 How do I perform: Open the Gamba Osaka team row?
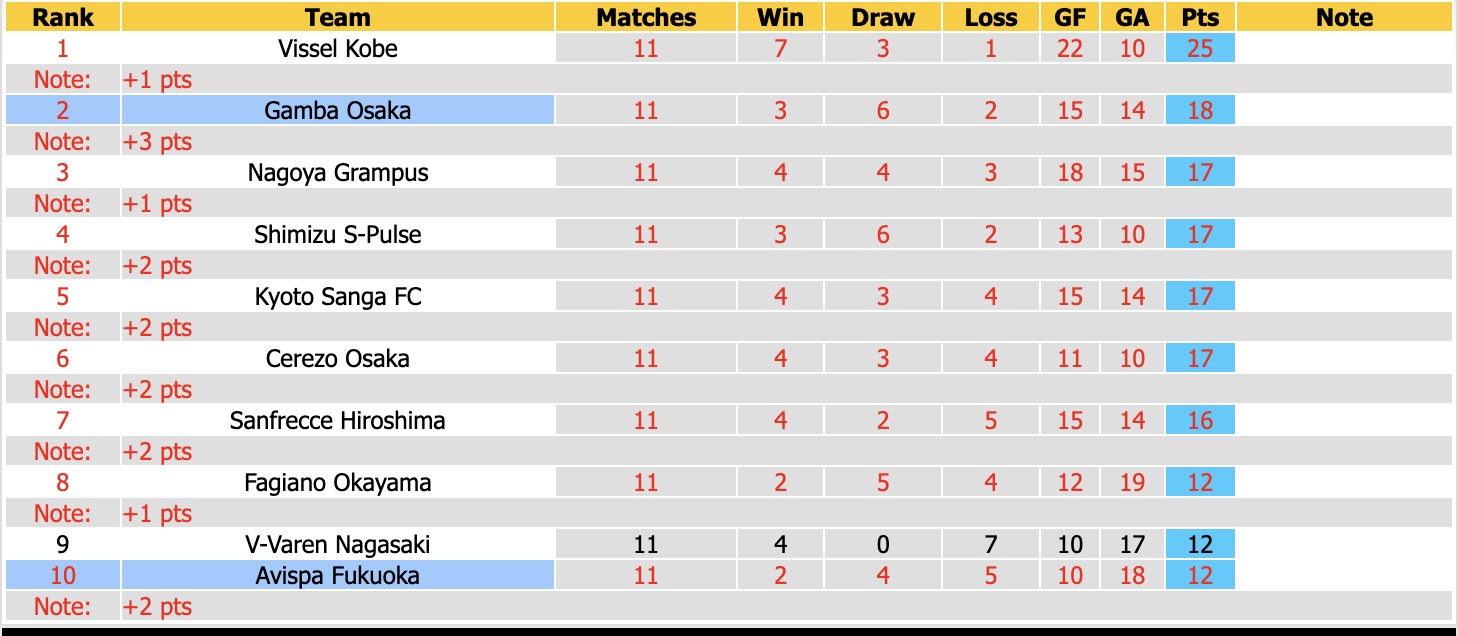tap(338, 110)
